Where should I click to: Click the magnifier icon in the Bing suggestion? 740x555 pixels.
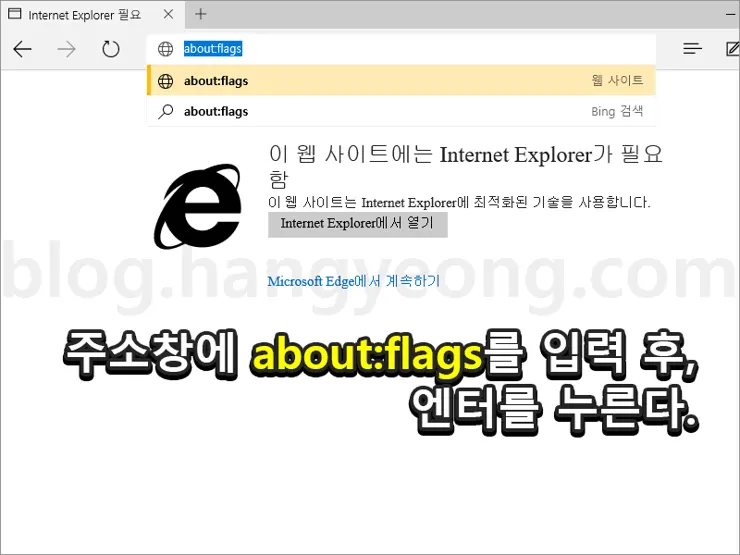point(165,111)
